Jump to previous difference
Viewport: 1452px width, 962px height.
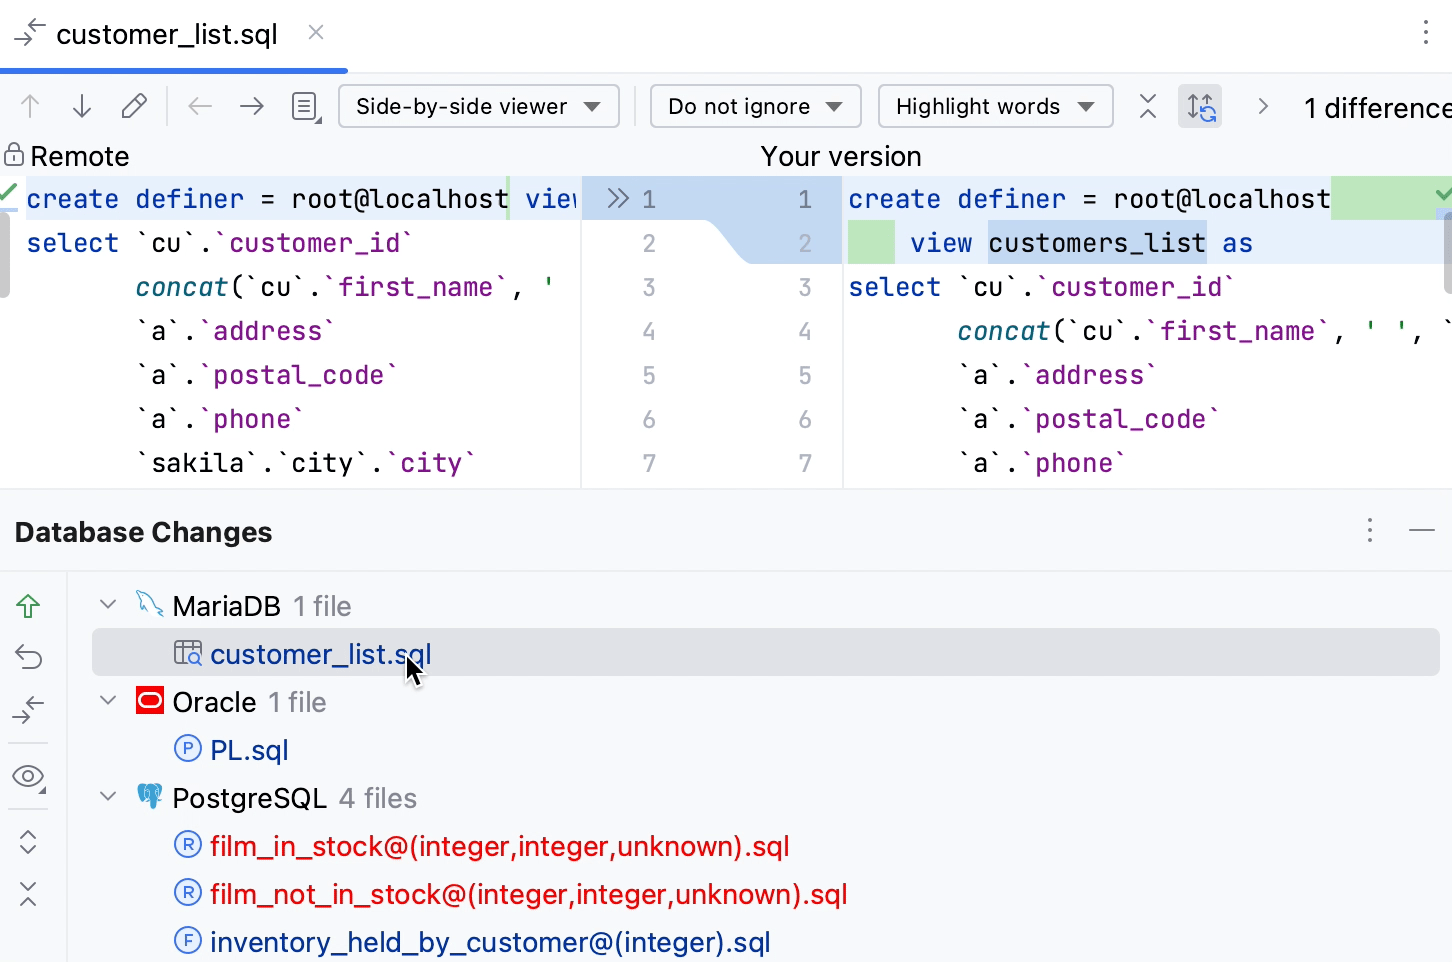pyautogui.click(x=29, y=105)
